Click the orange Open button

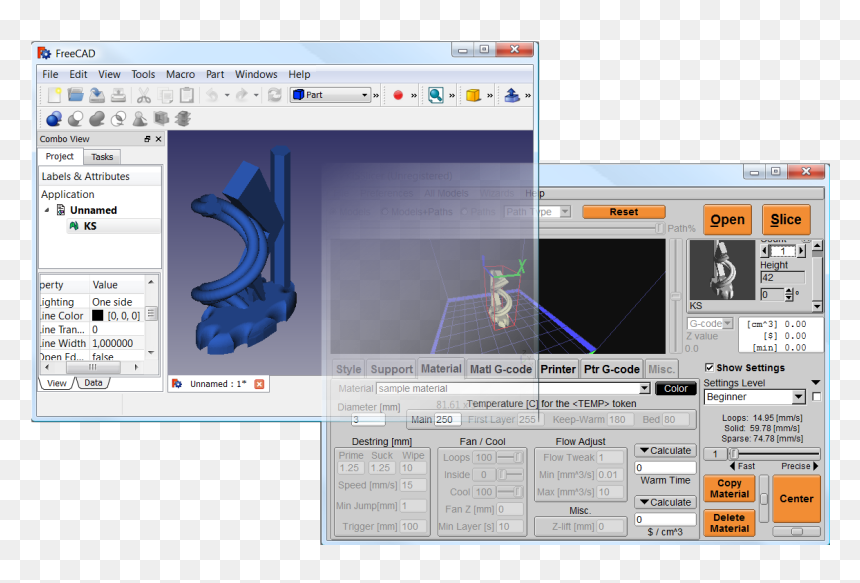click(727, 219)
